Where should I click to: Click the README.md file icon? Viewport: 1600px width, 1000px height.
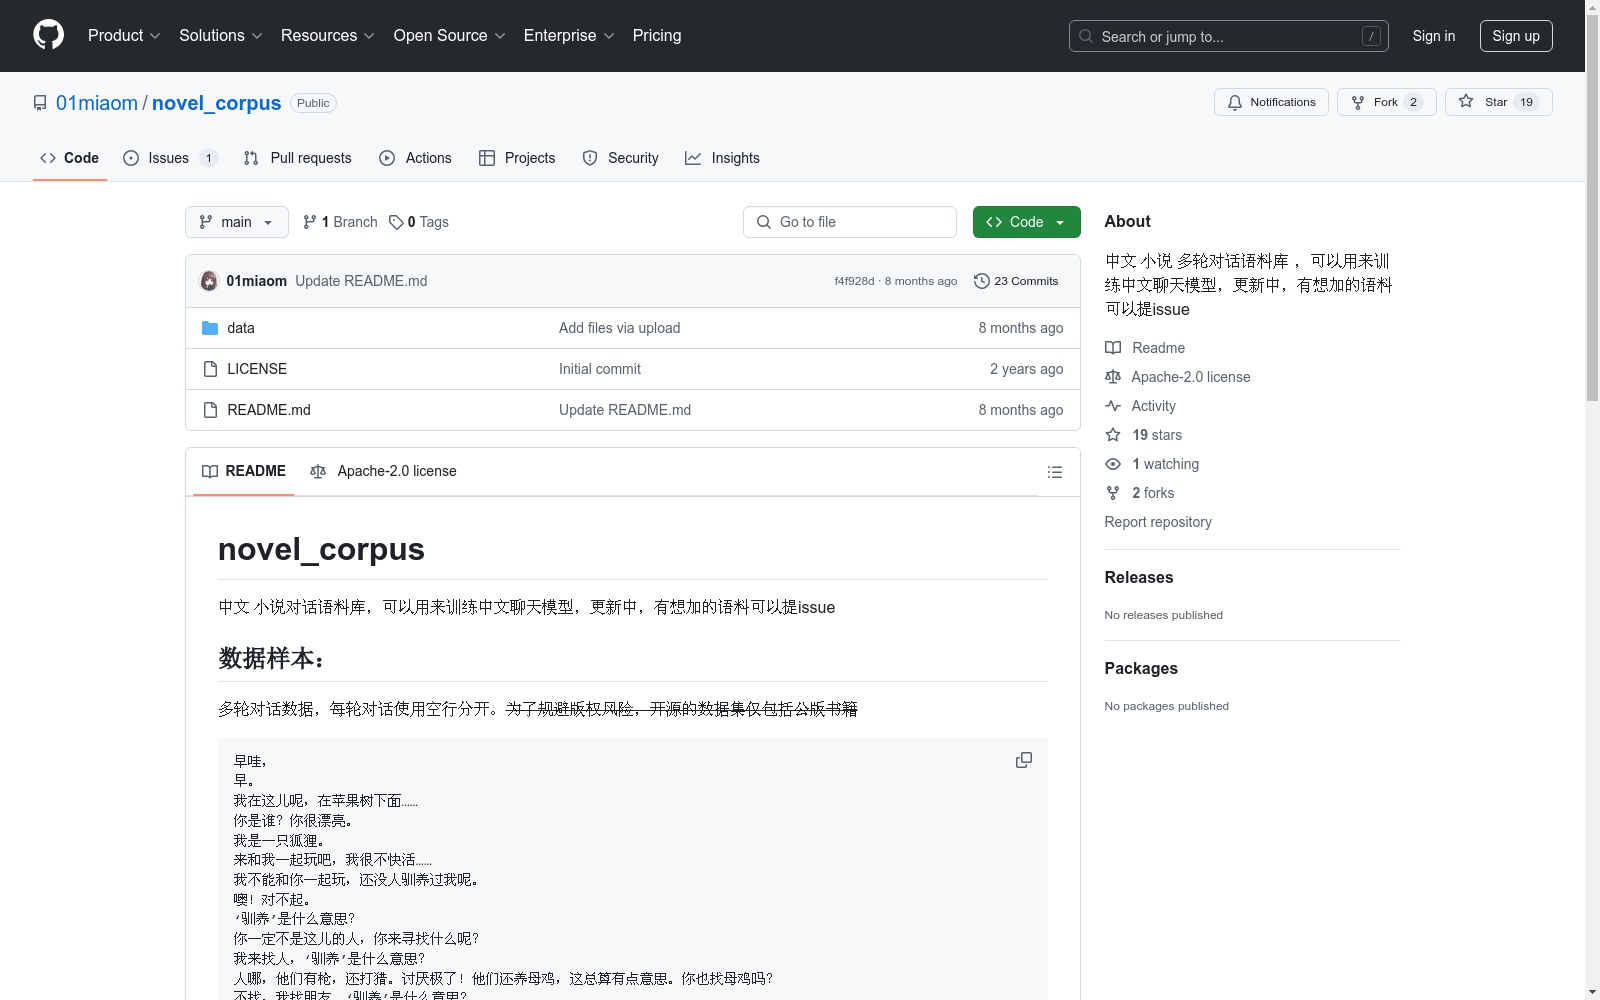pos(210,410)
